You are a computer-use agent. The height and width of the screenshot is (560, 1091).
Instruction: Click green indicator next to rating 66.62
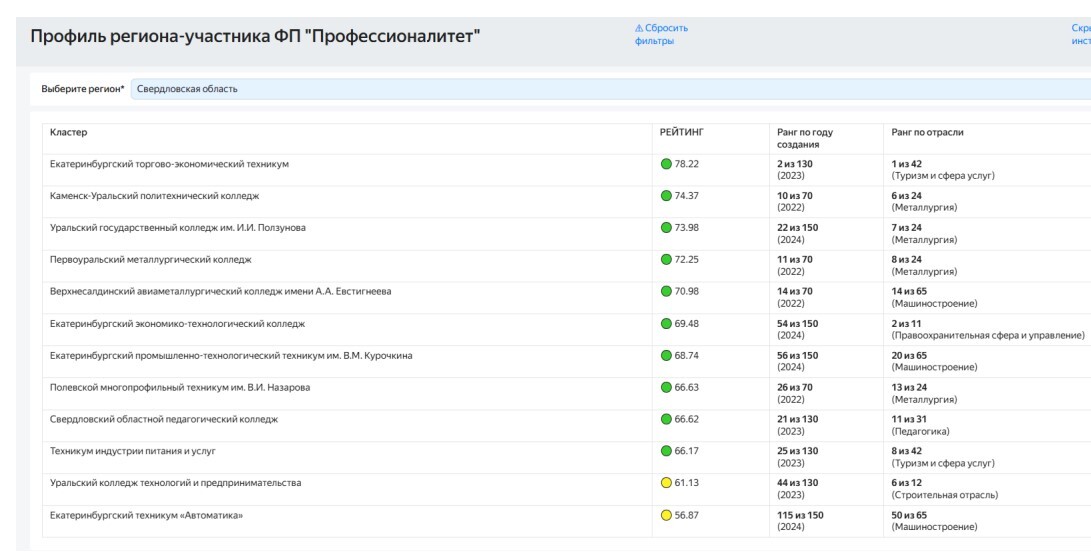(666, 419)
